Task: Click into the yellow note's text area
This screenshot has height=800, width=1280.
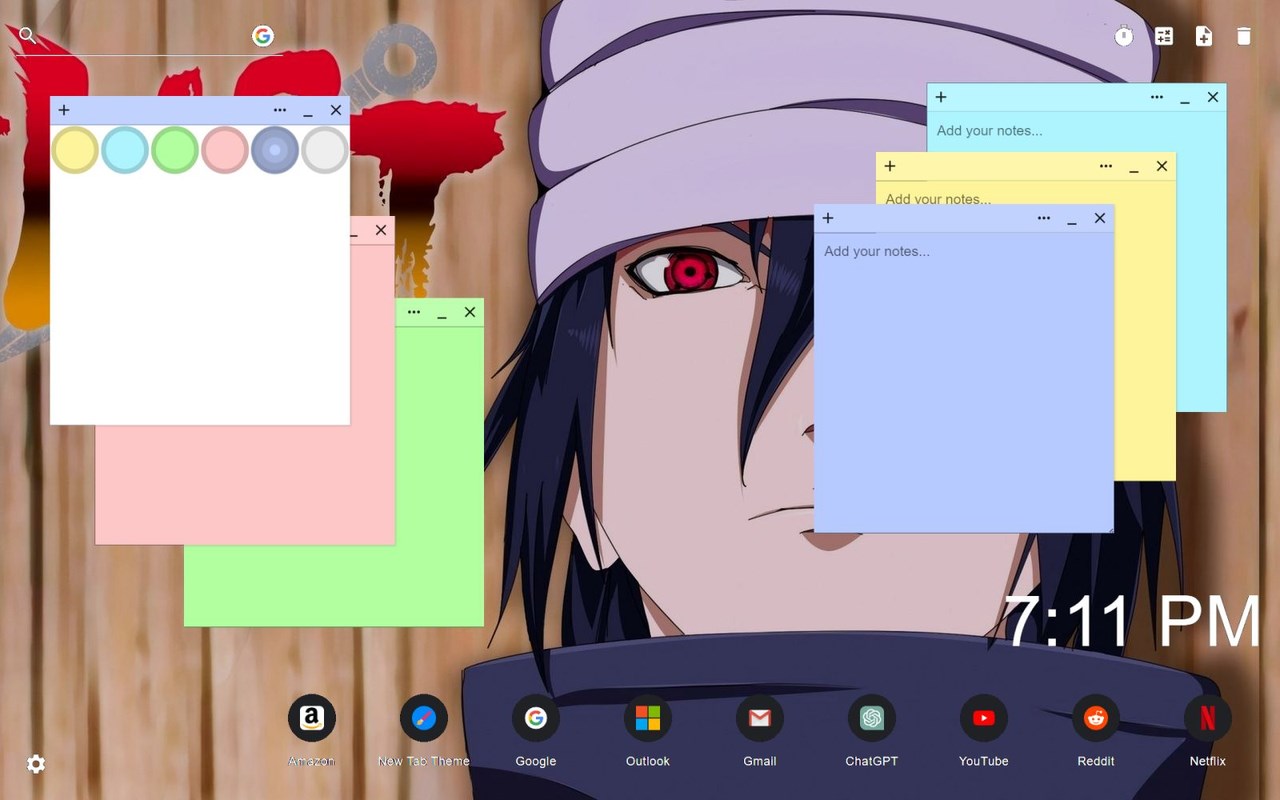Action: click(1025, 192)
